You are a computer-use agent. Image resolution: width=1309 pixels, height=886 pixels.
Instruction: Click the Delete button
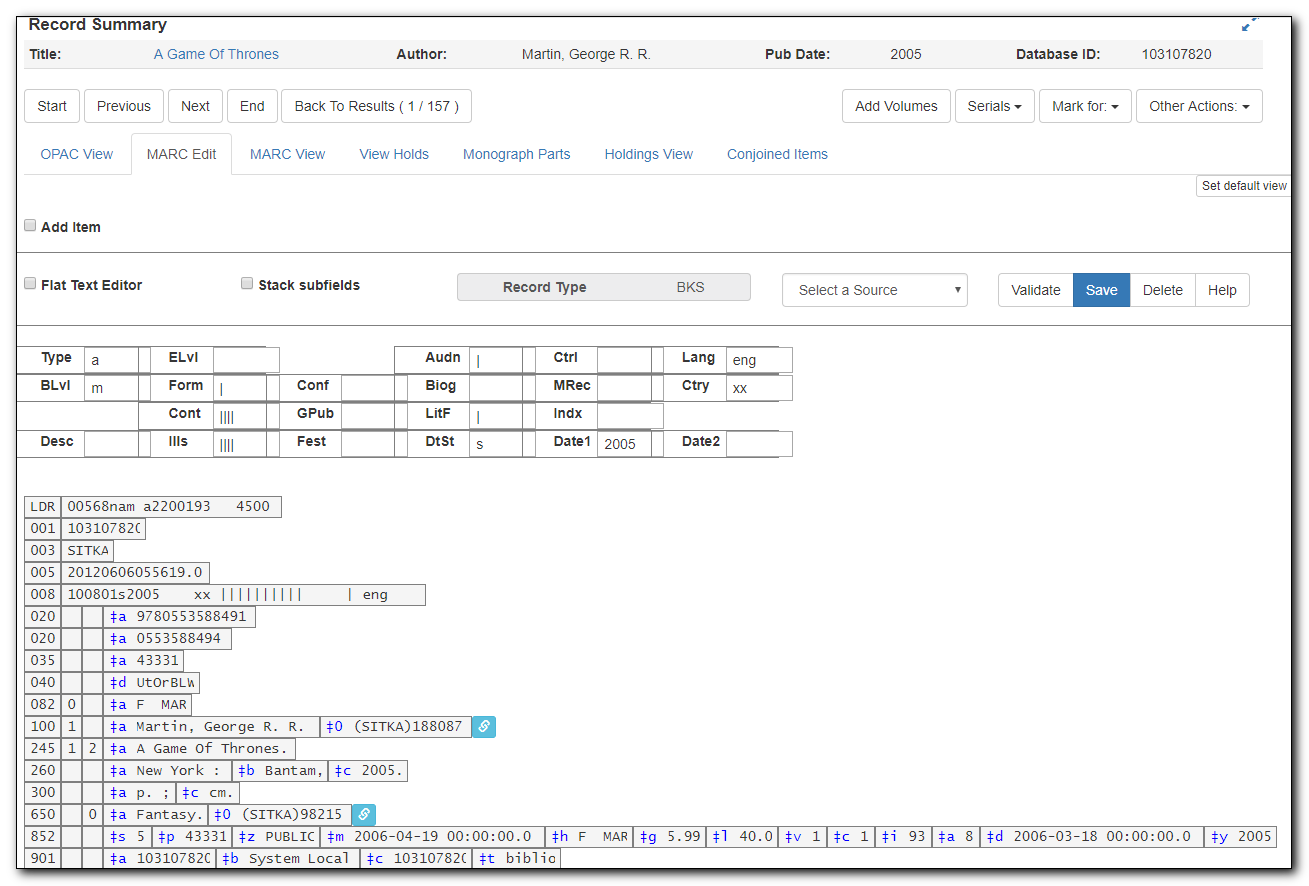click(1162, 290)
